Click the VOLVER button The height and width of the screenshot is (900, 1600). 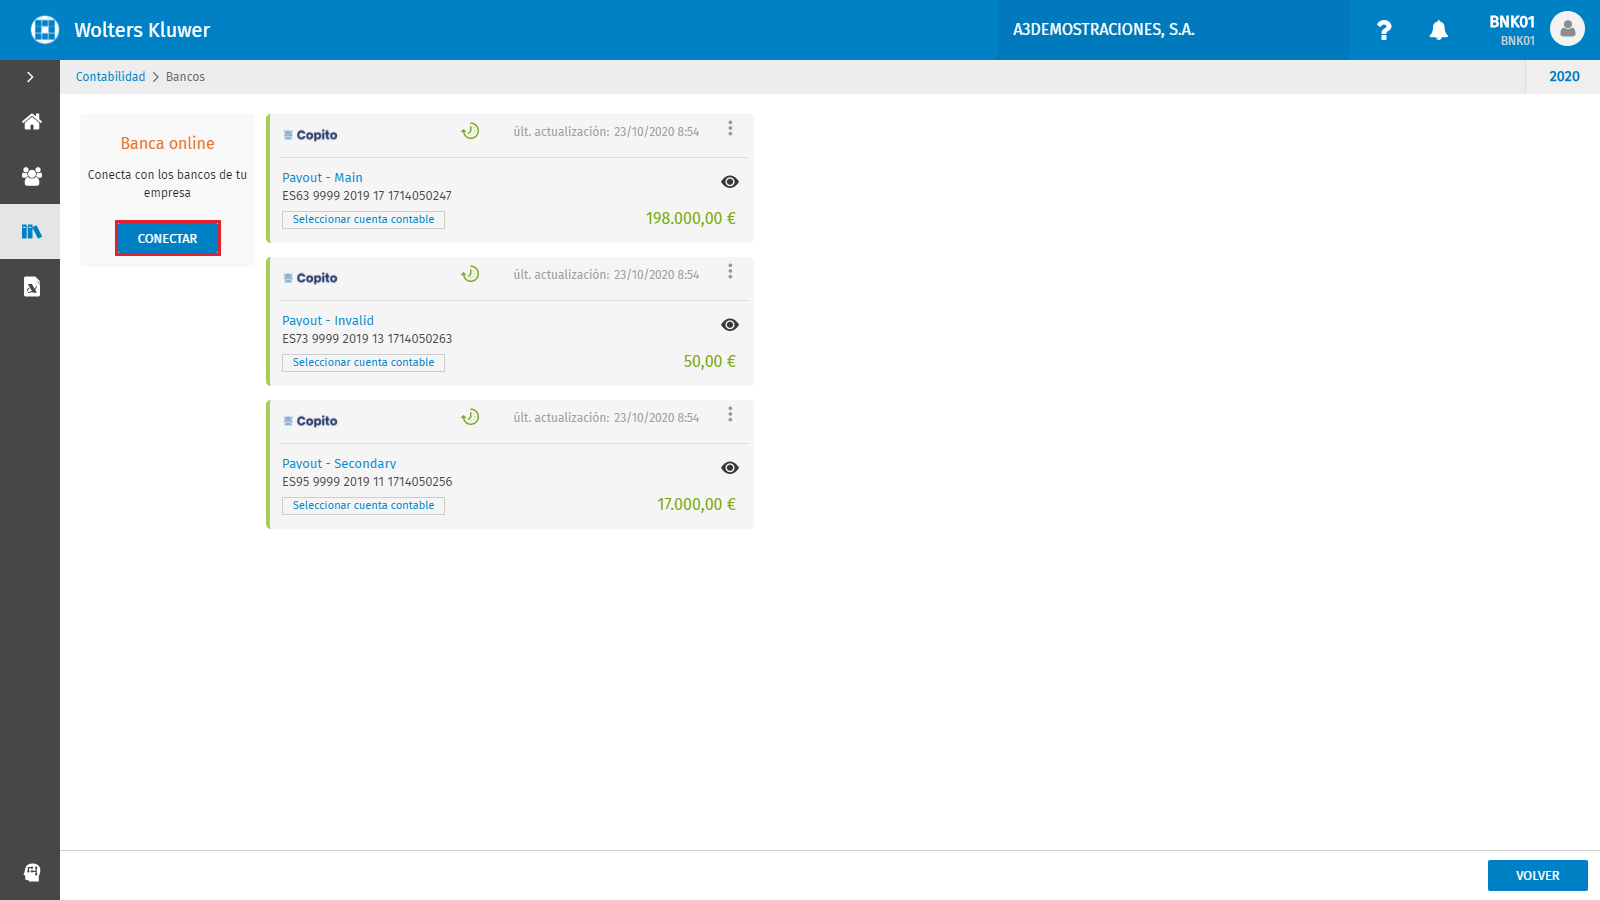(x=1538, y=875)
